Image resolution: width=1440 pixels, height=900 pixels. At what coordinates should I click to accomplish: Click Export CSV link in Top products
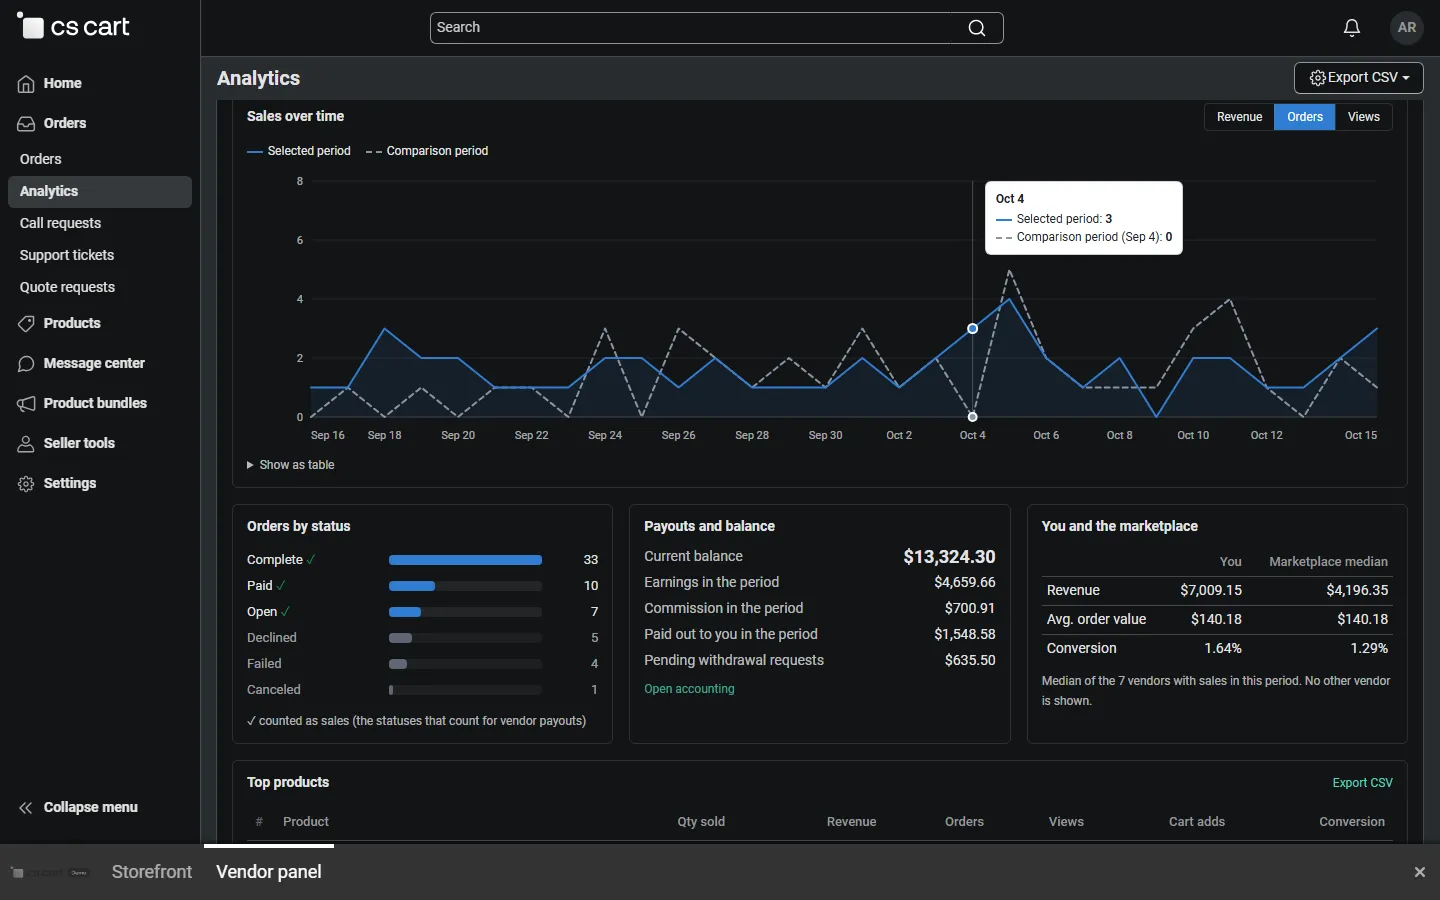[1362, 783]
